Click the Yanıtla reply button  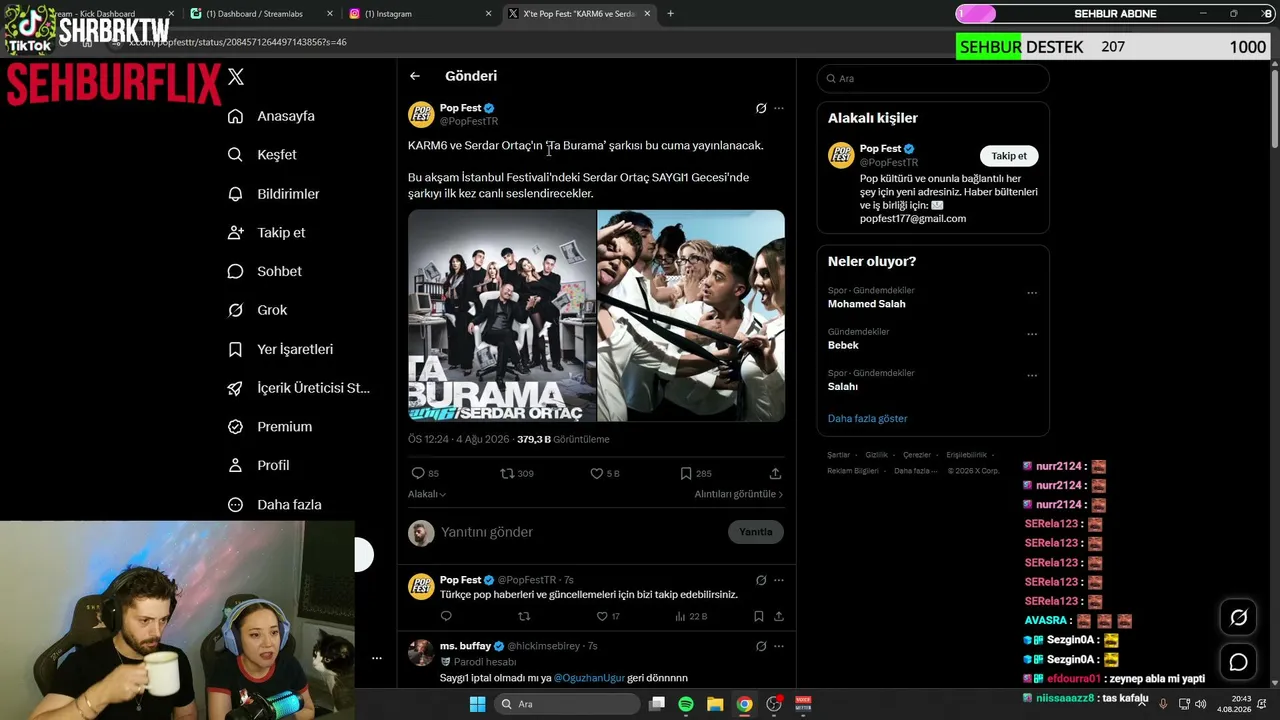(755, 532)
